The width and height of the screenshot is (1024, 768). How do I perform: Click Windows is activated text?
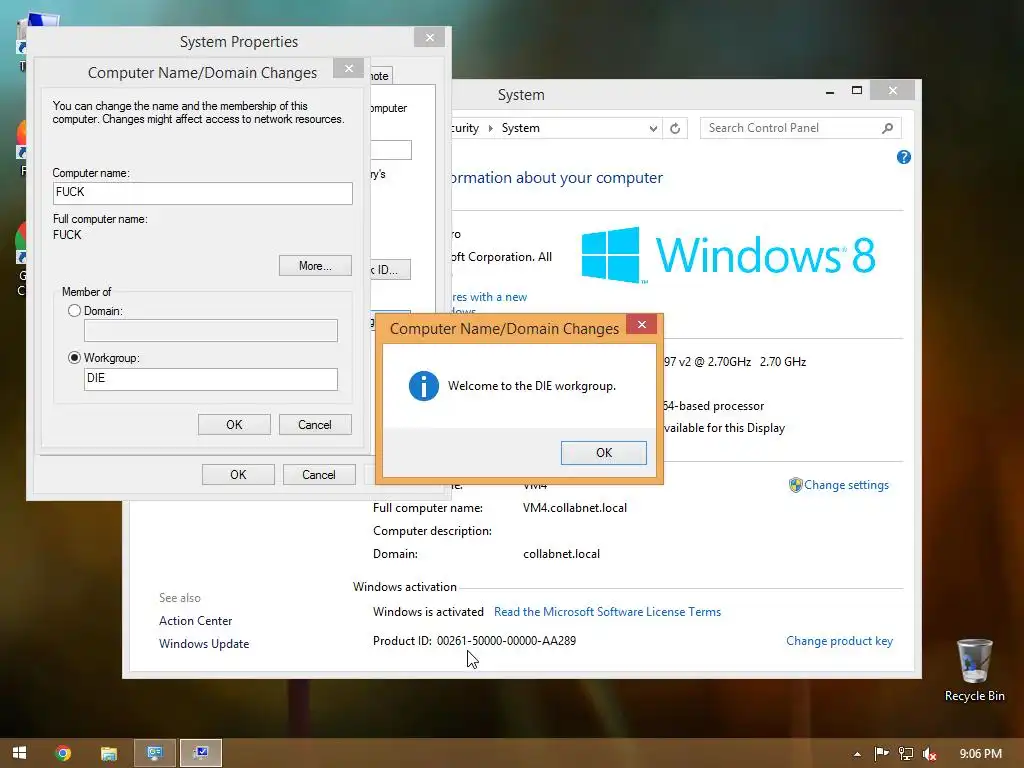tap(428, 612)
